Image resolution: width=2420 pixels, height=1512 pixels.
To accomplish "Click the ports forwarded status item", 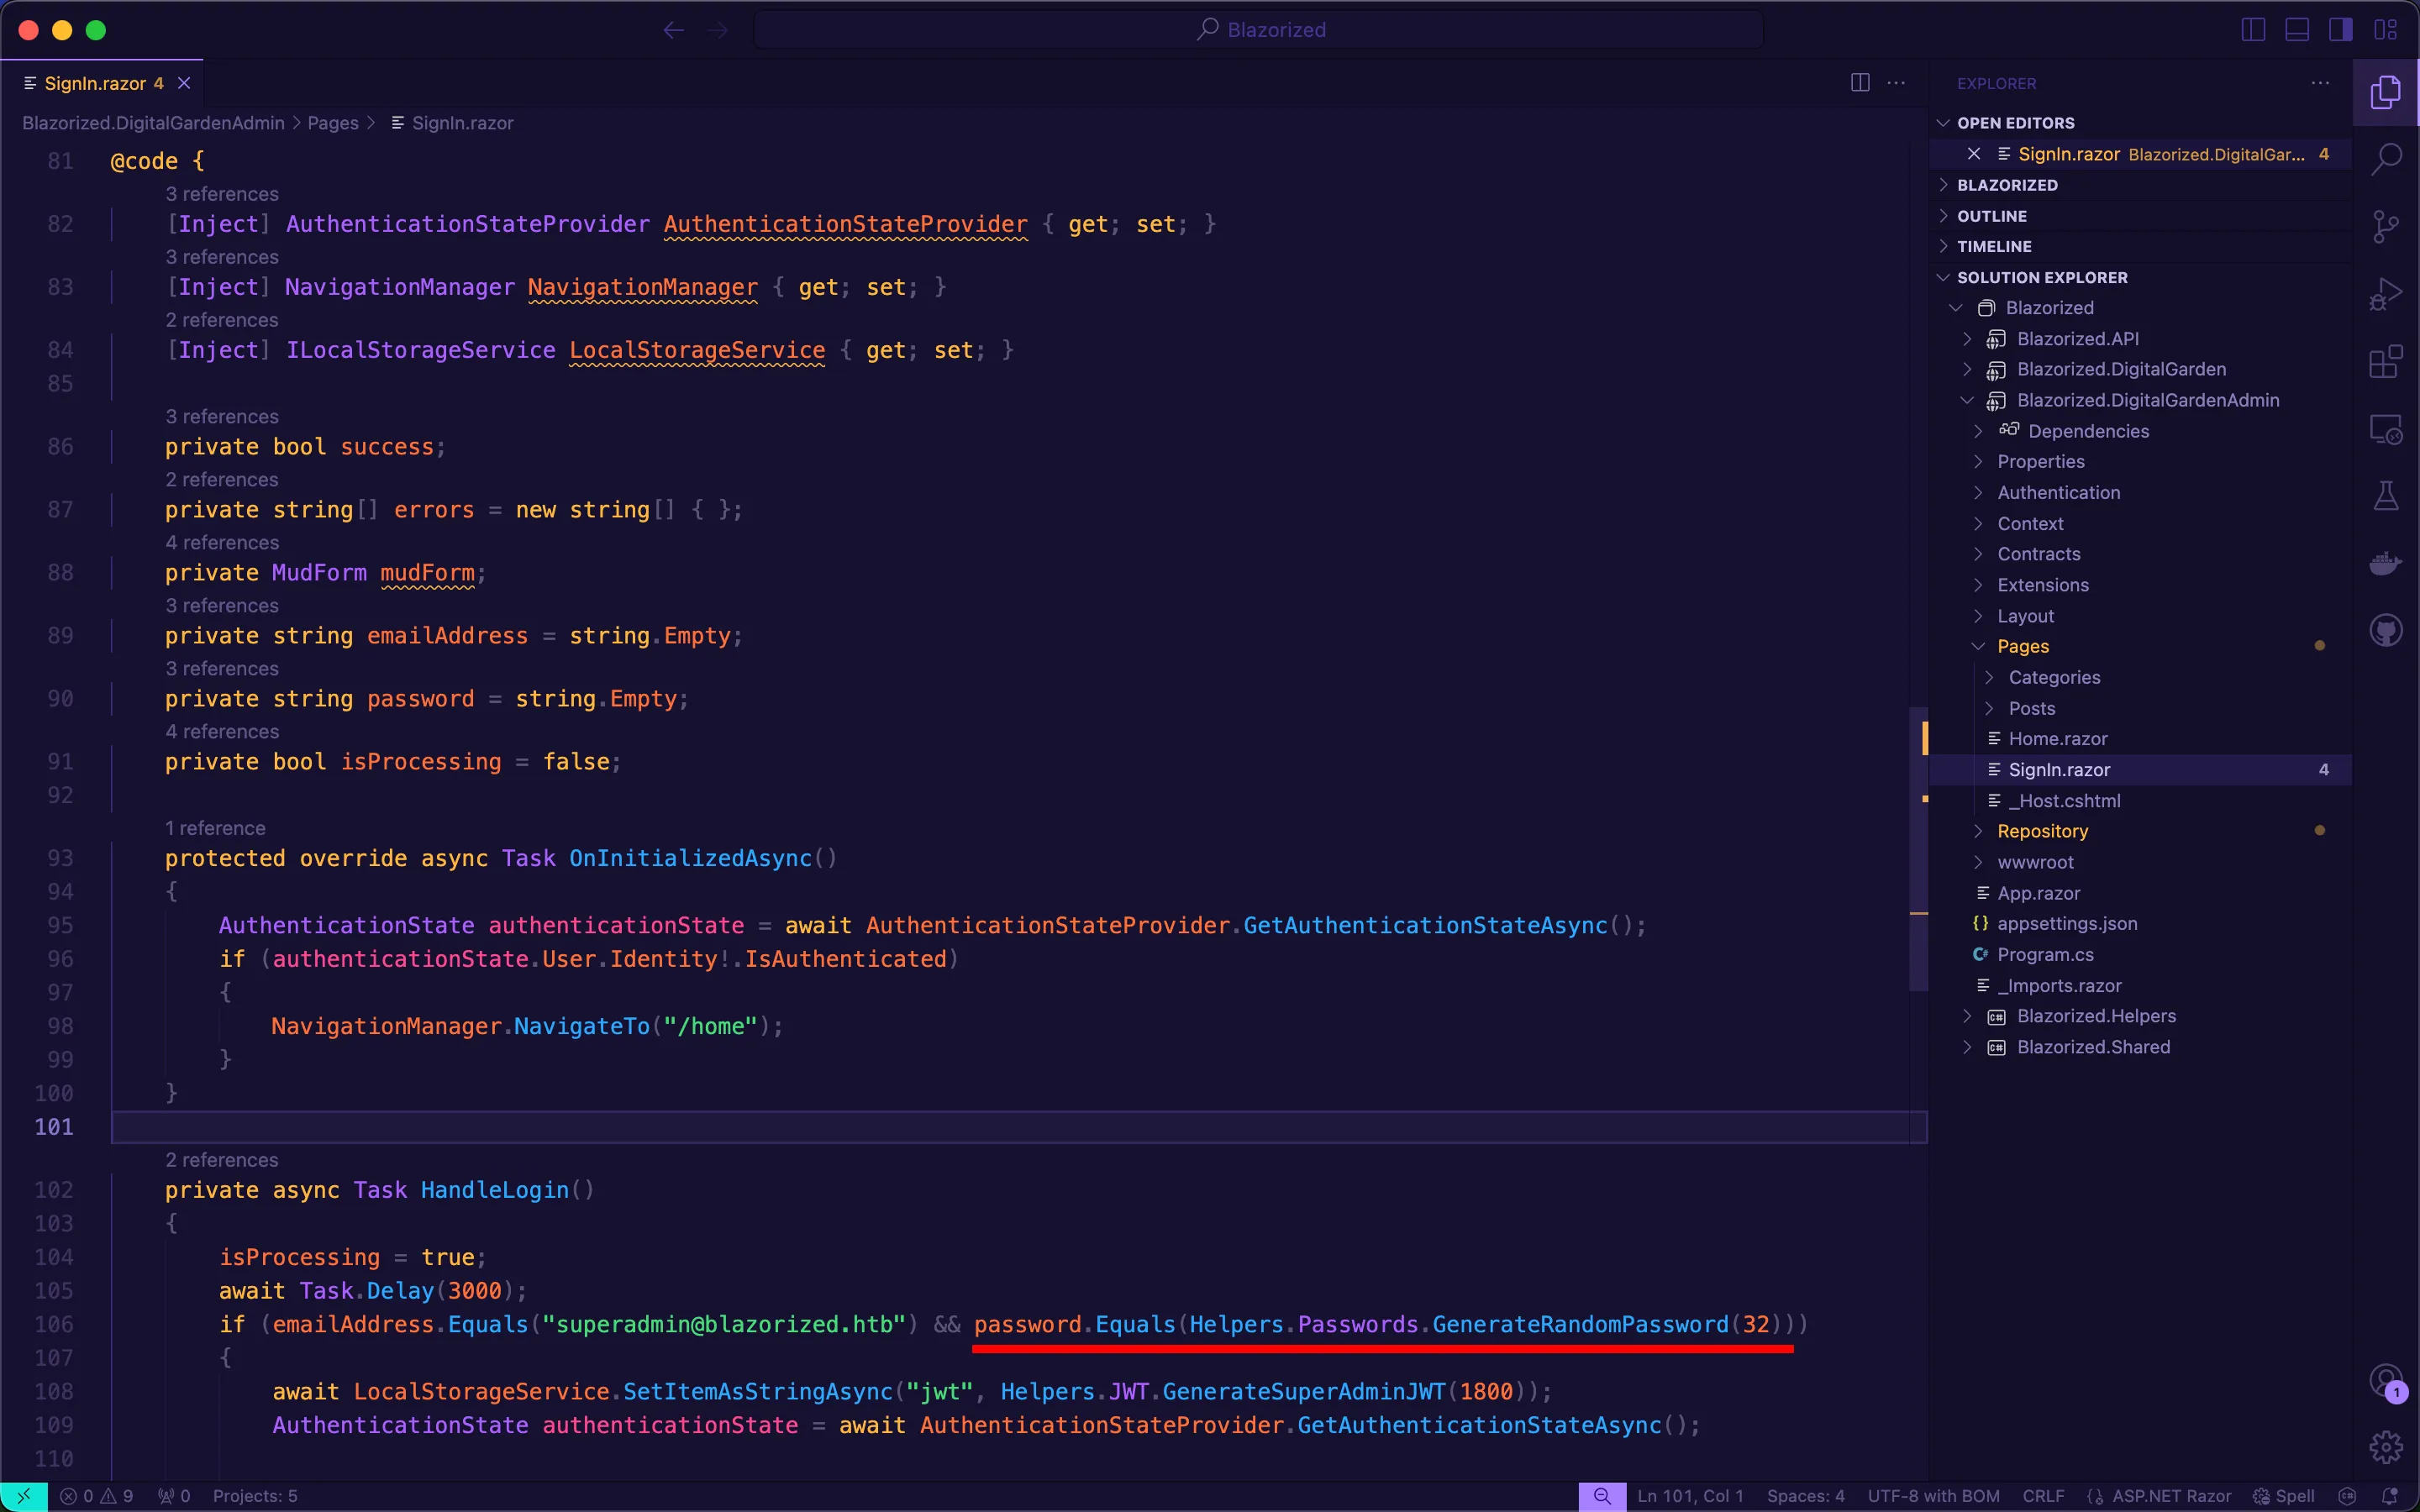I will pos(174,1496).
